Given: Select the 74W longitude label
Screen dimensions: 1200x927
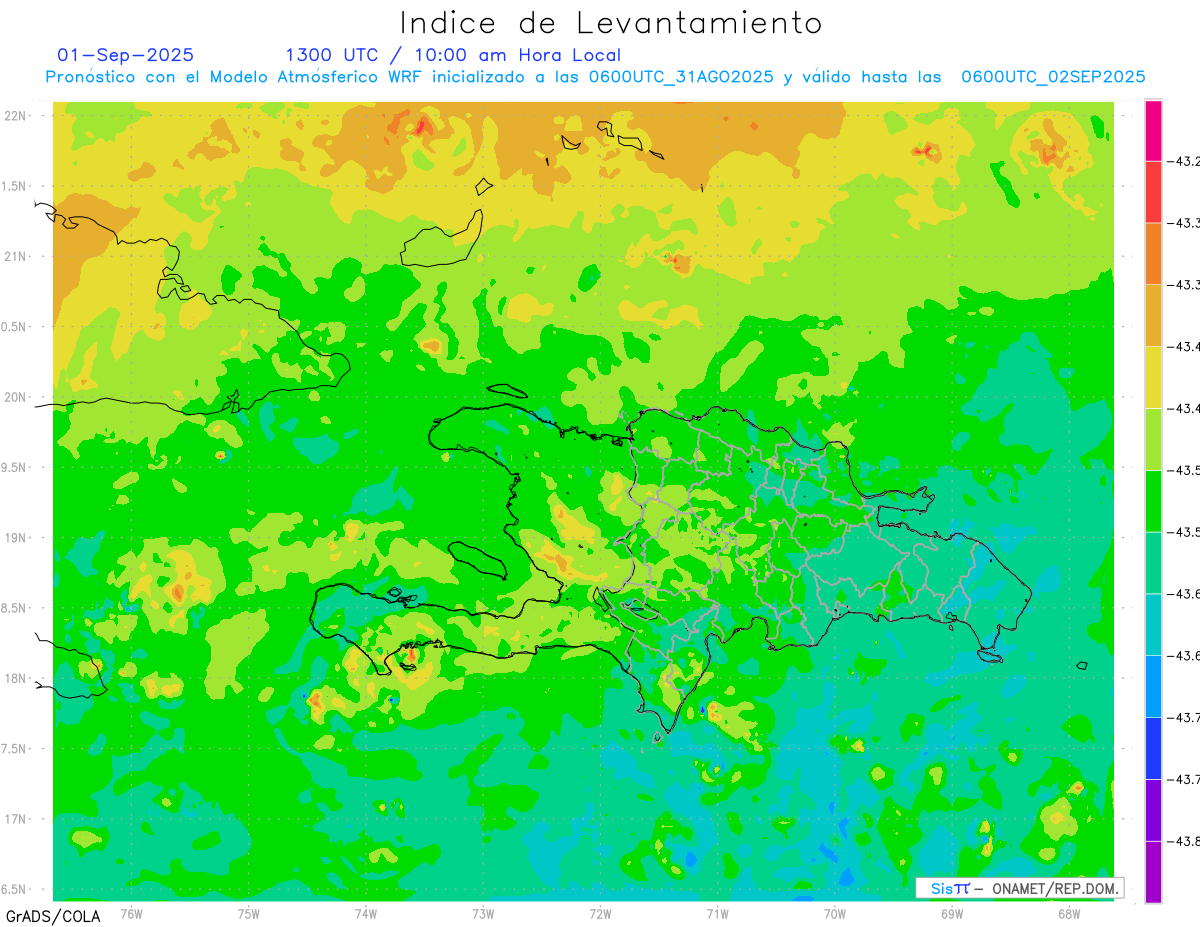Looking at the screenshot, I should pyautogui.click(x=365, y=913).
